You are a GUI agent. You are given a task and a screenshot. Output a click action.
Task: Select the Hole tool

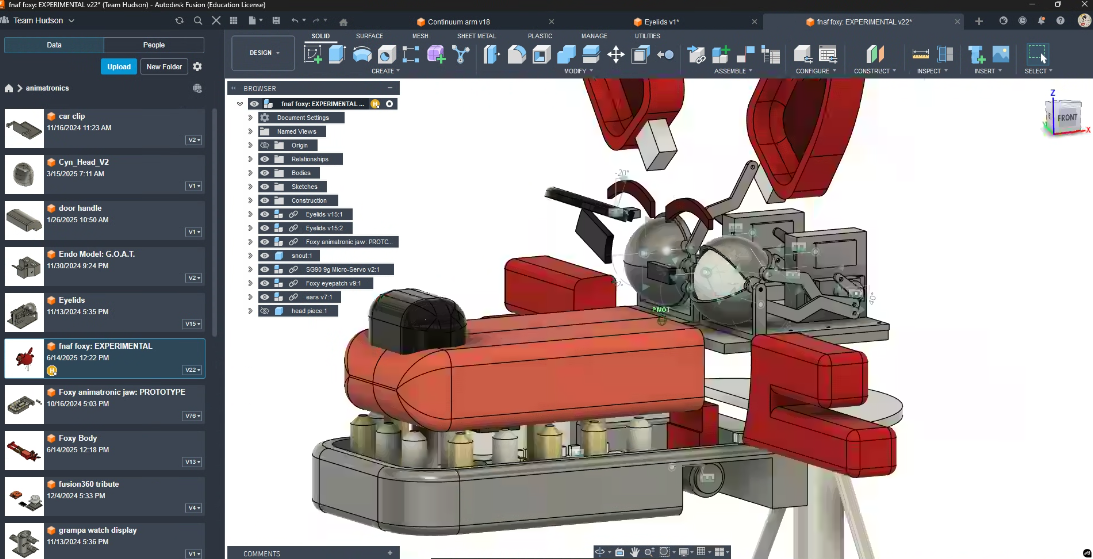387,54
